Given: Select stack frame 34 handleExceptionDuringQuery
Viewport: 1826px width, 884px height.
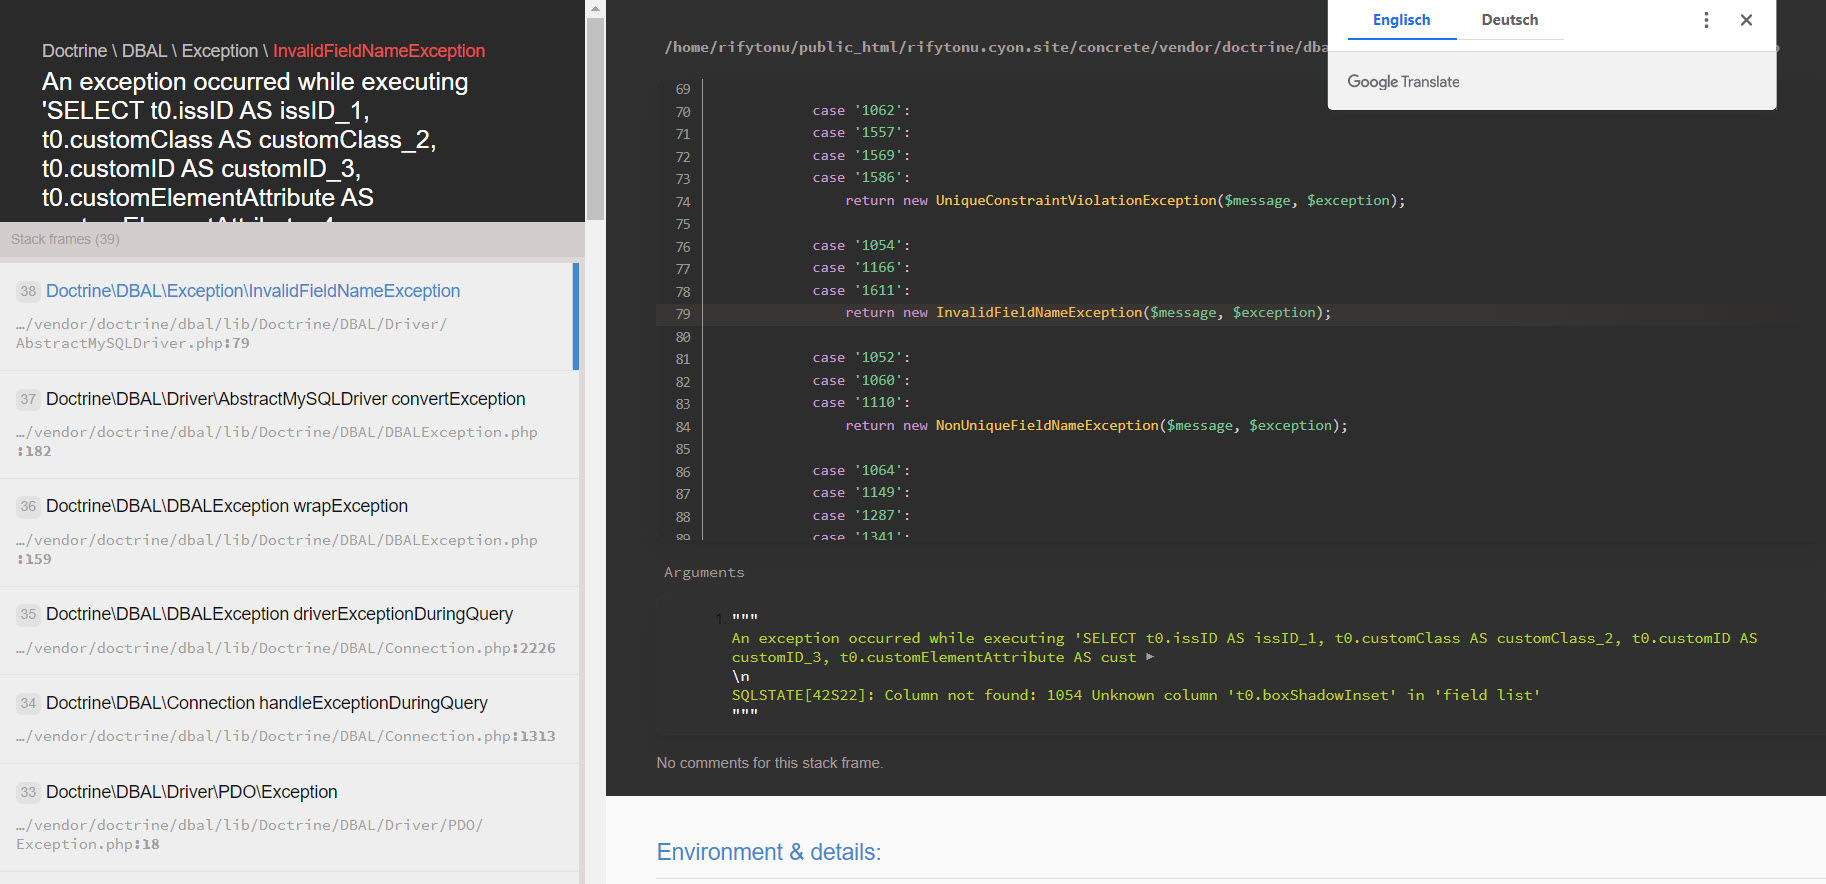Looking at the screenshot, I should (x=266, y=703).
